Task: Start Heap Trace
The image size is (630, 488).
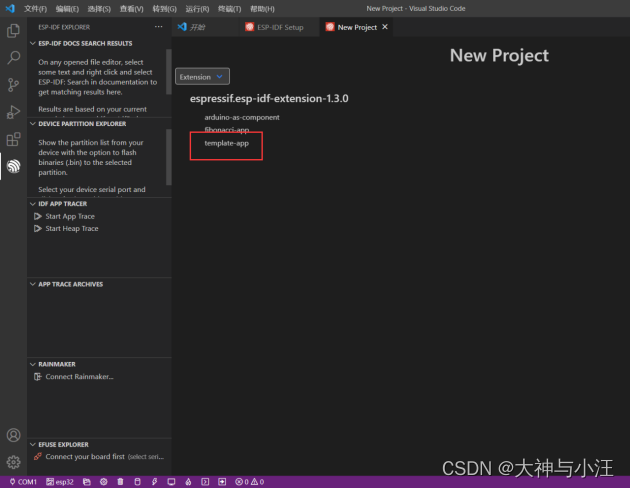Action: coord(72,229)
